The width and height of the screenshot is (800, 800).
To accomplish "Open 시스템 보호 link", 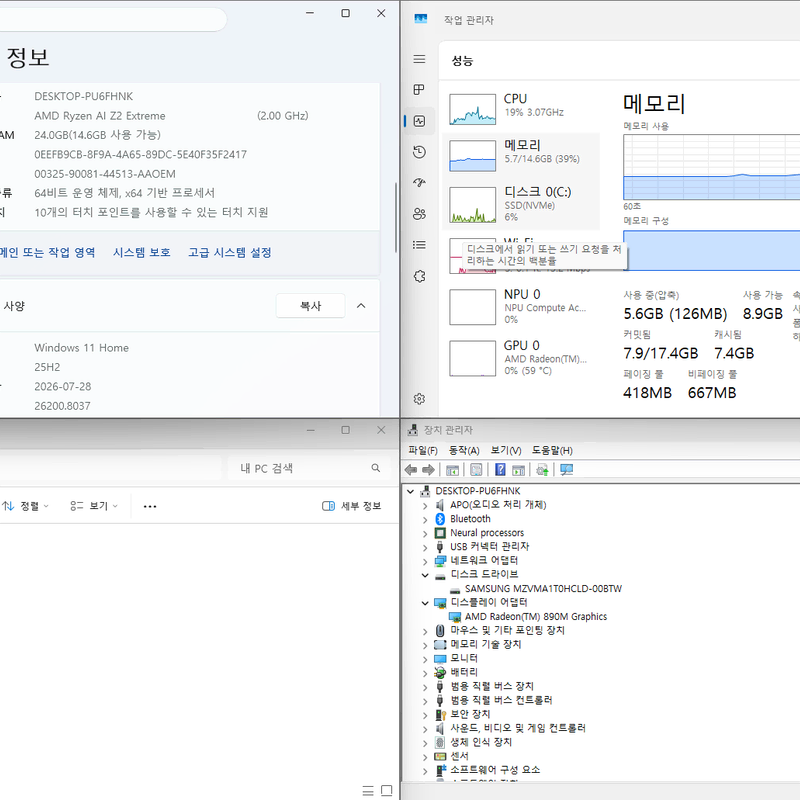I will point(141,253).
